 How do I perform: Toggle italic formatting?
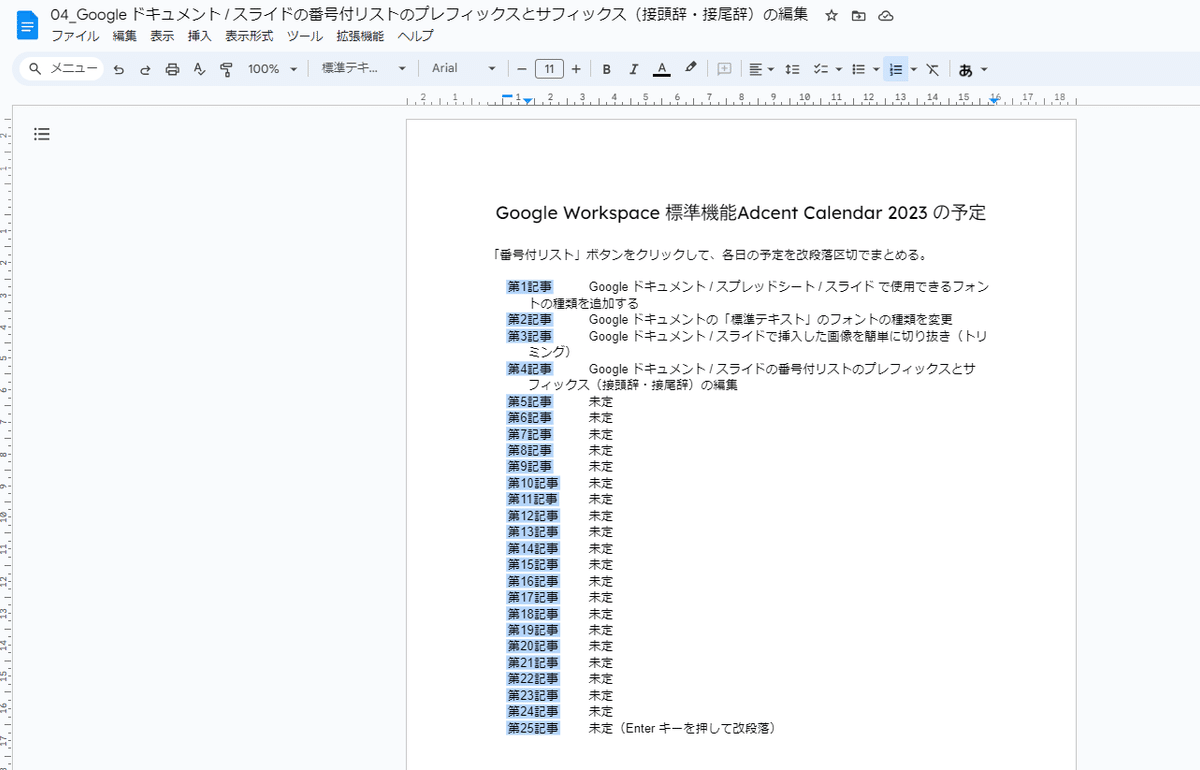point(634,69)
